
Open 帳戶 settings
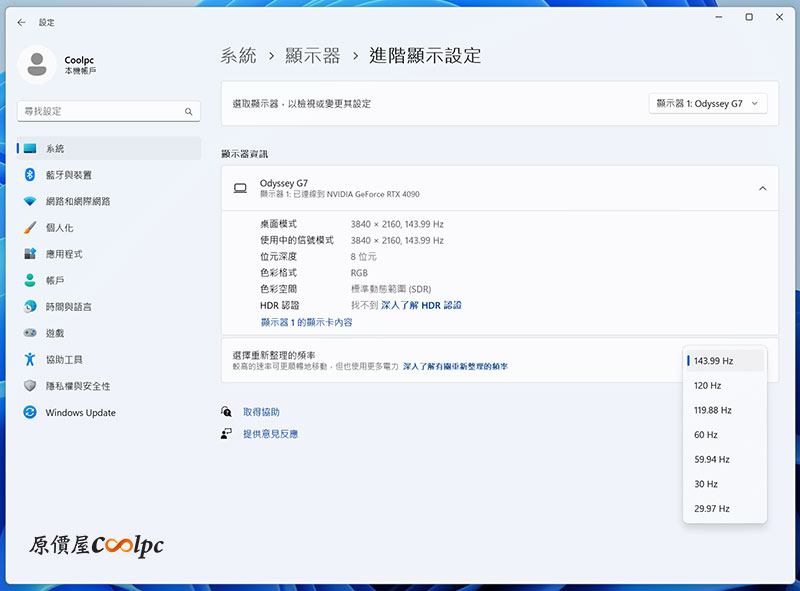pos(109,280)
